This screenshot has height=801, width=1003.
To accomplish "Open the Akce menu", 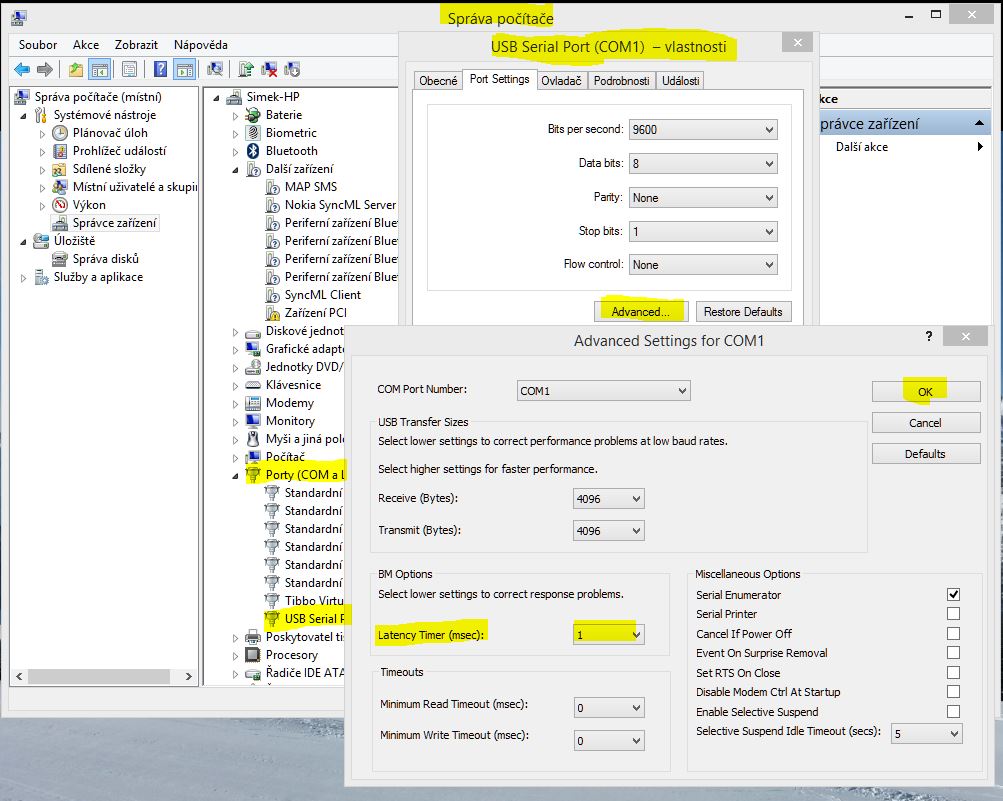I will click(86, 45).
